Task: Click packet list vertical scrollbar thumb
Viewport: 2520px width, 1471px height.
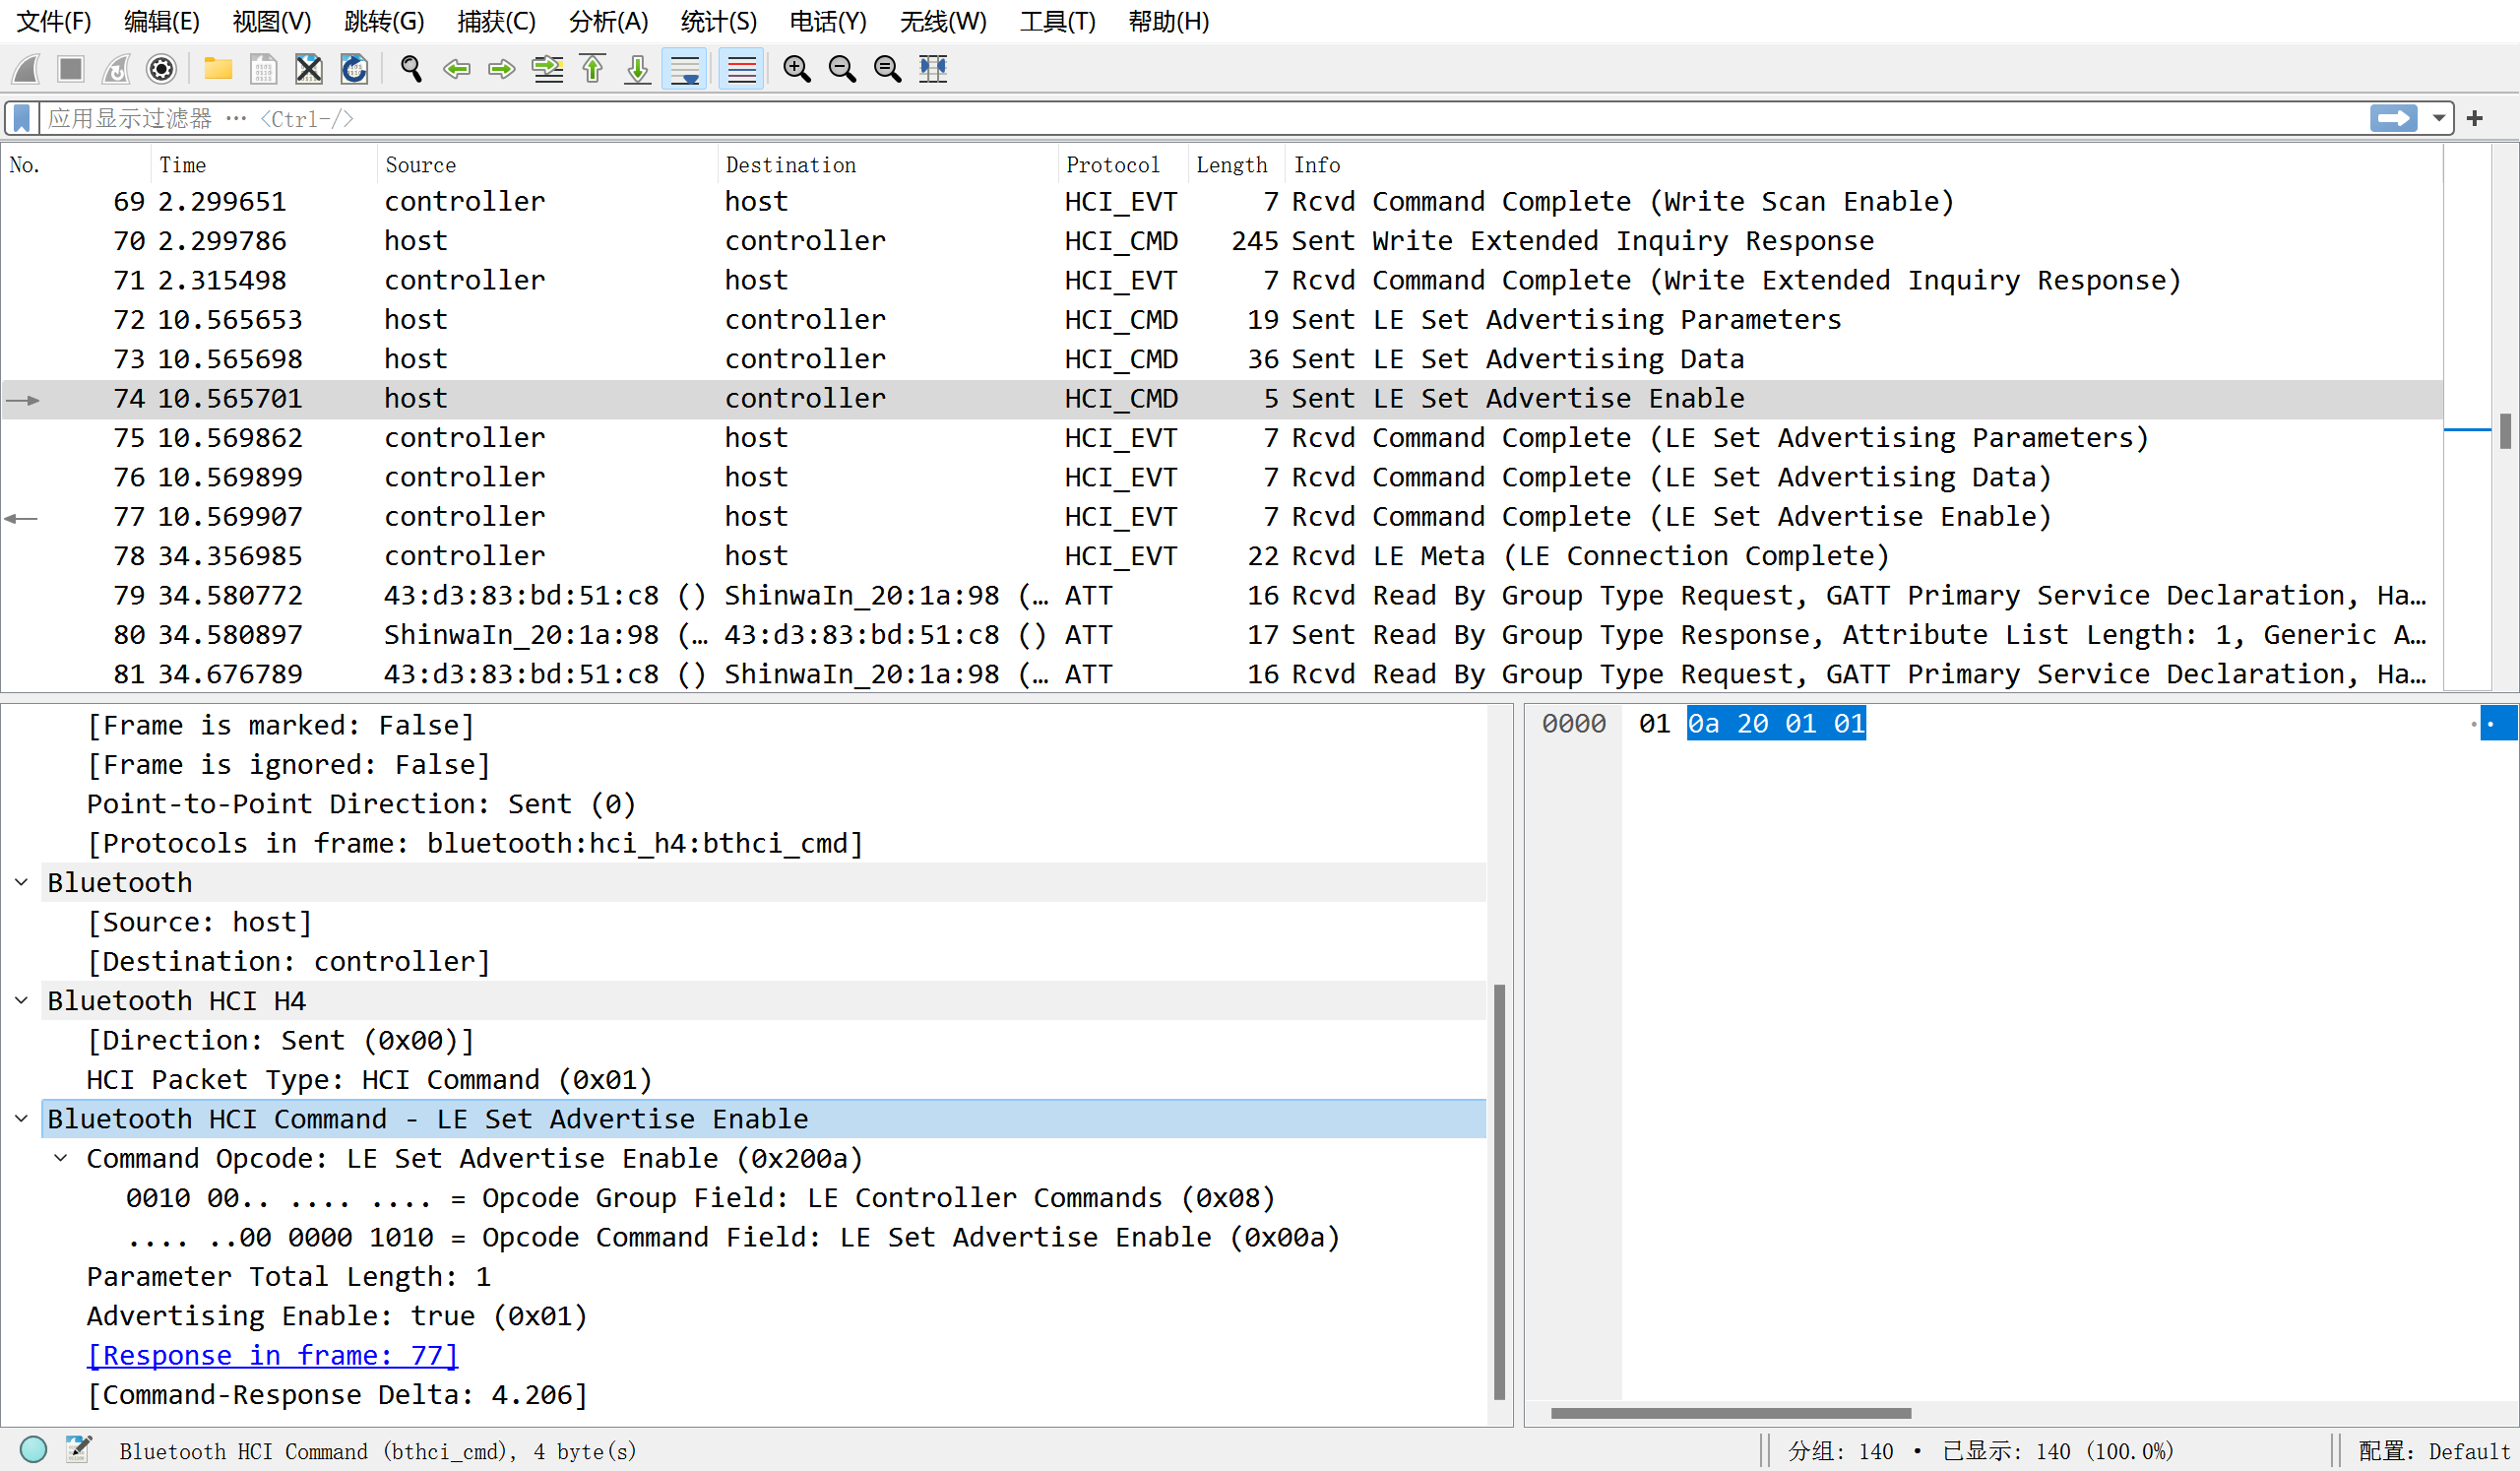Action: [x=2505, y=431]
